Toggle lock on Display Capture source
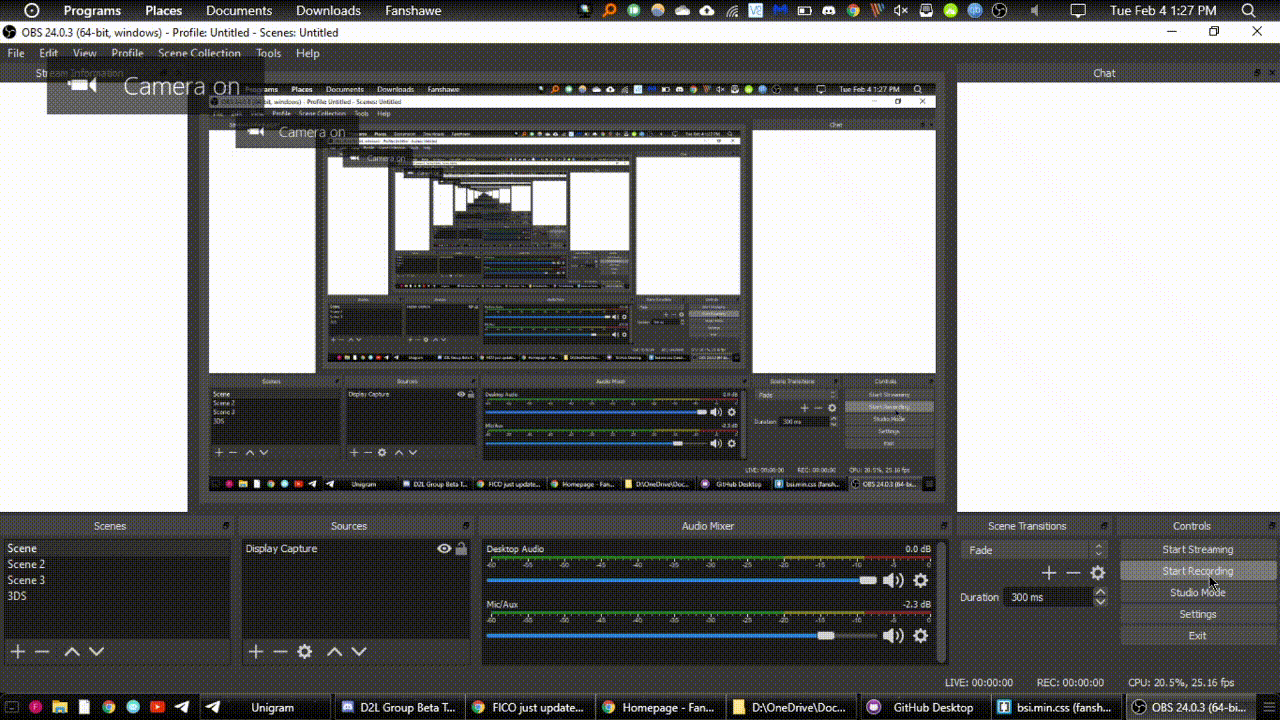Screen dimensions: 1280x720 (x=461, y=549)
